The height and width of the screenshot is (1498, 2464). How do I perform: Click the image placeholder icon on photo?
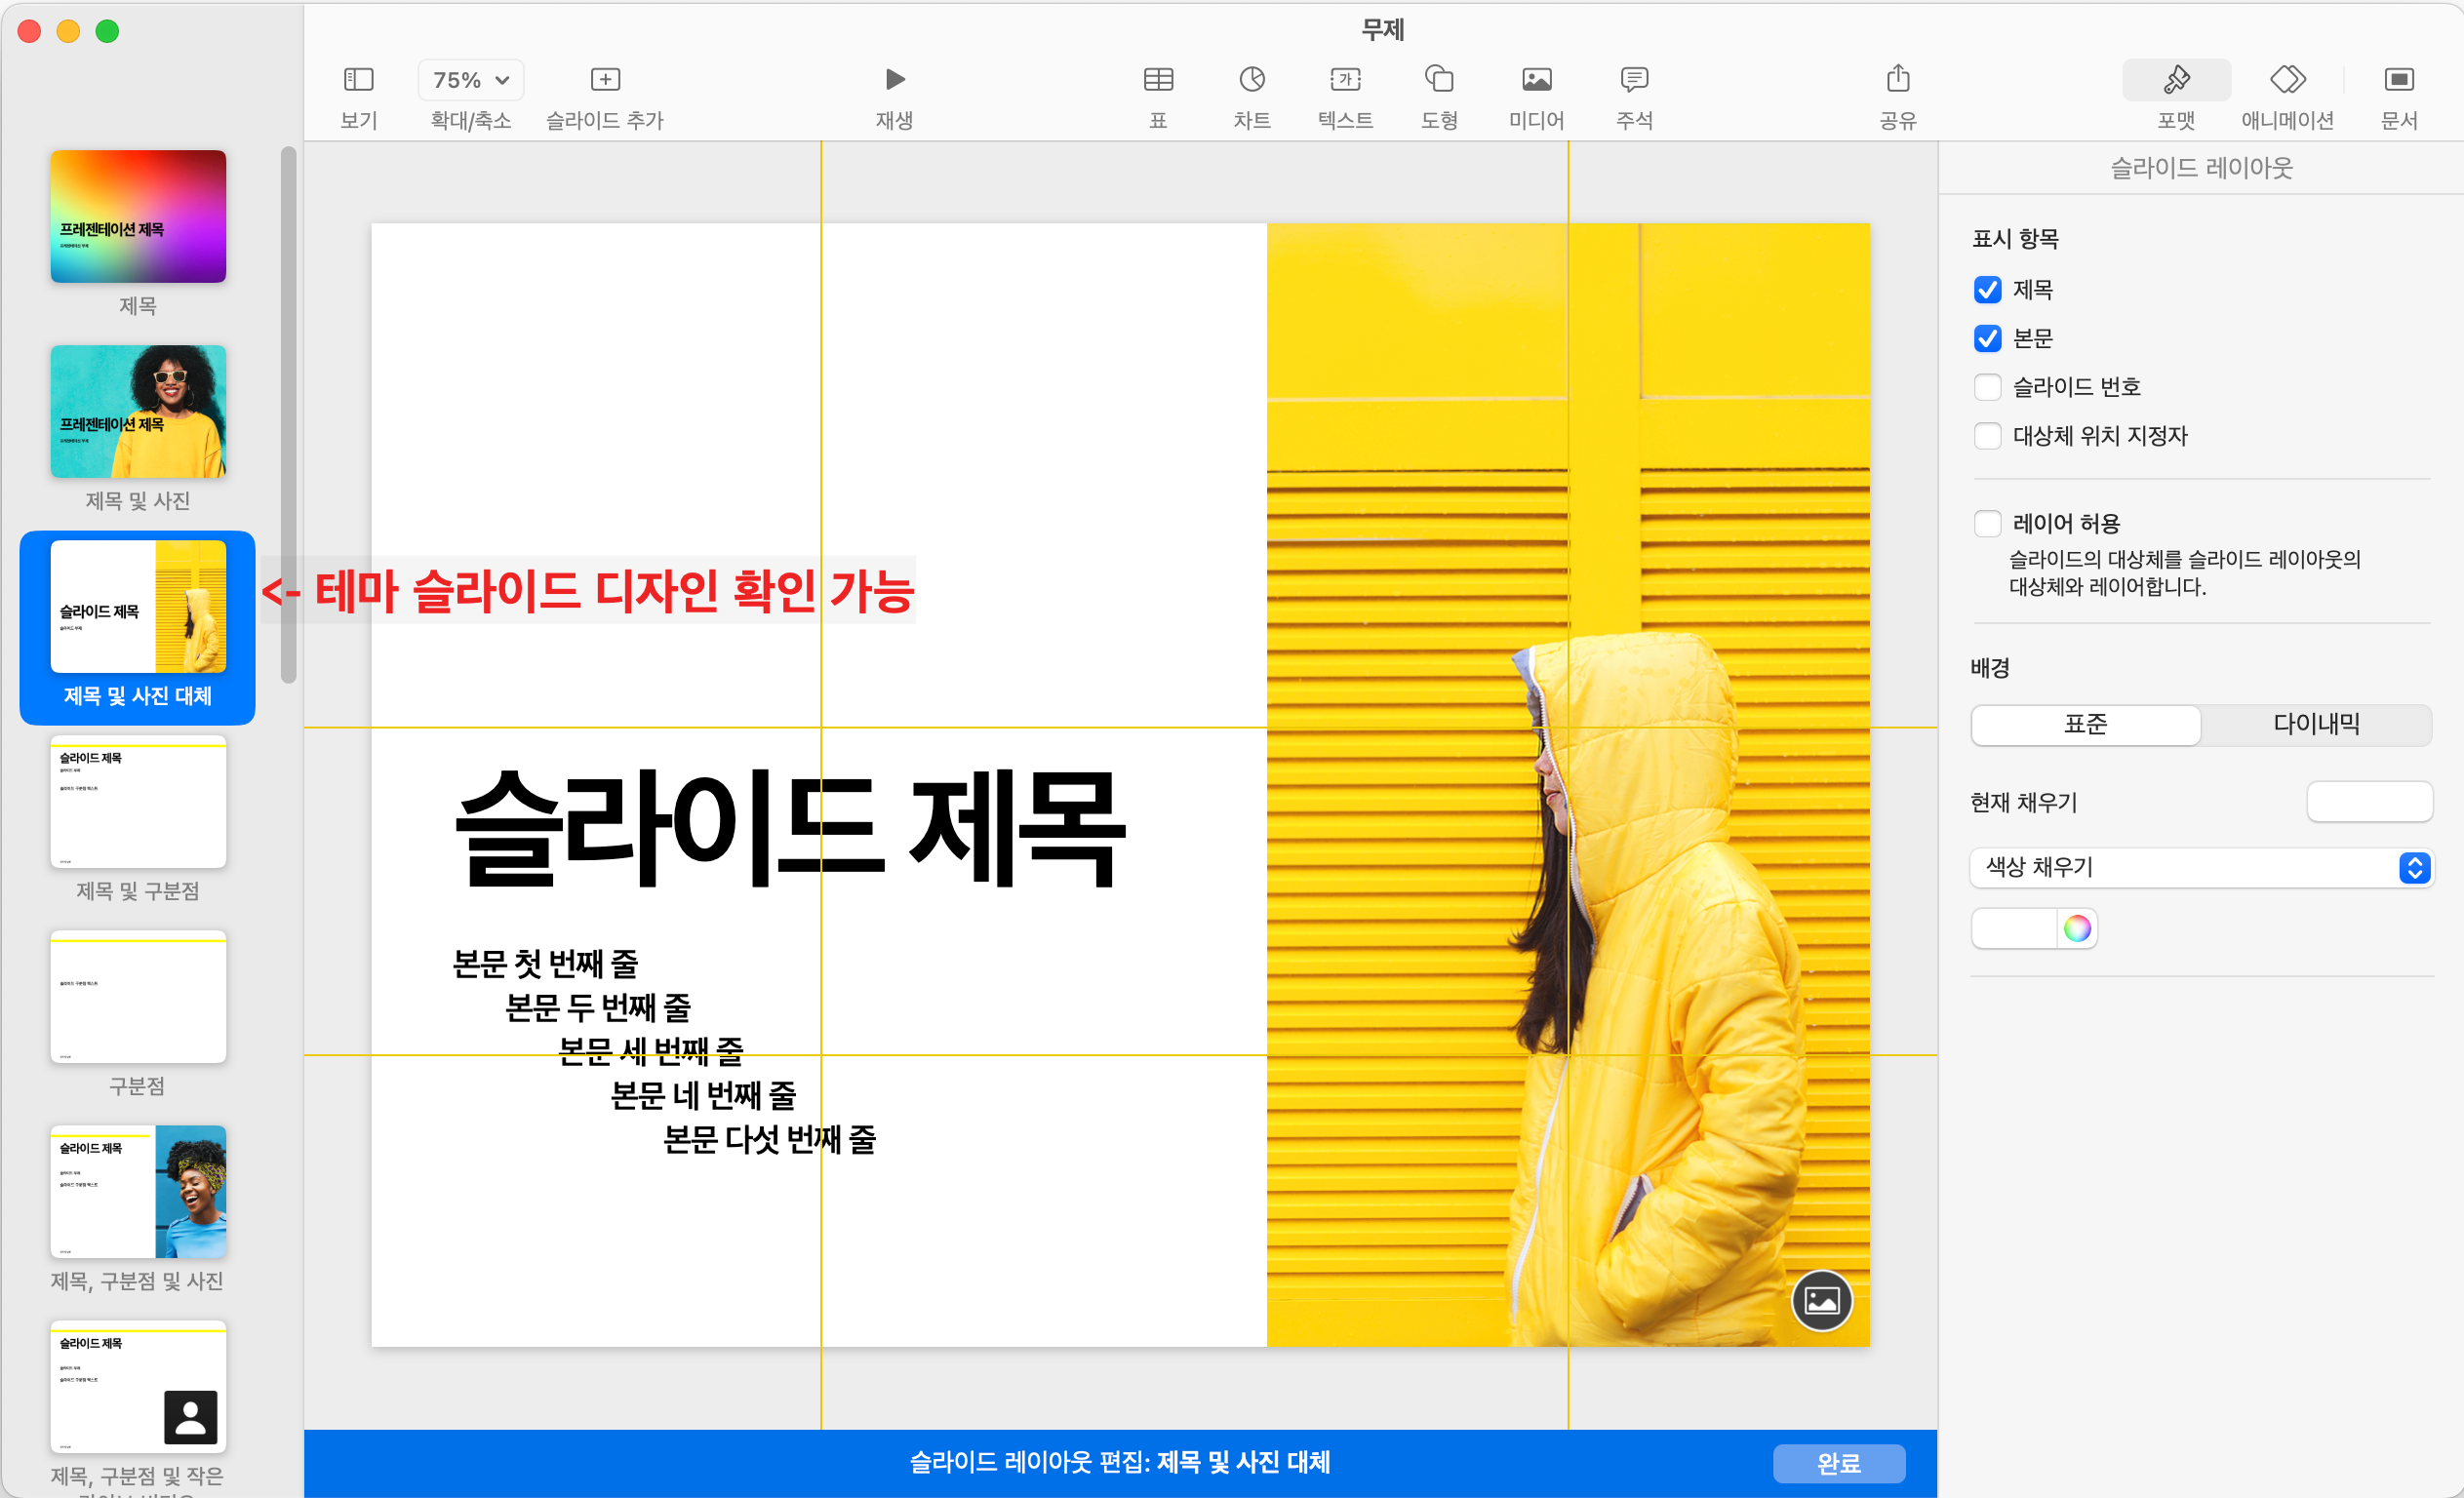click(x=1821, y=1300)
